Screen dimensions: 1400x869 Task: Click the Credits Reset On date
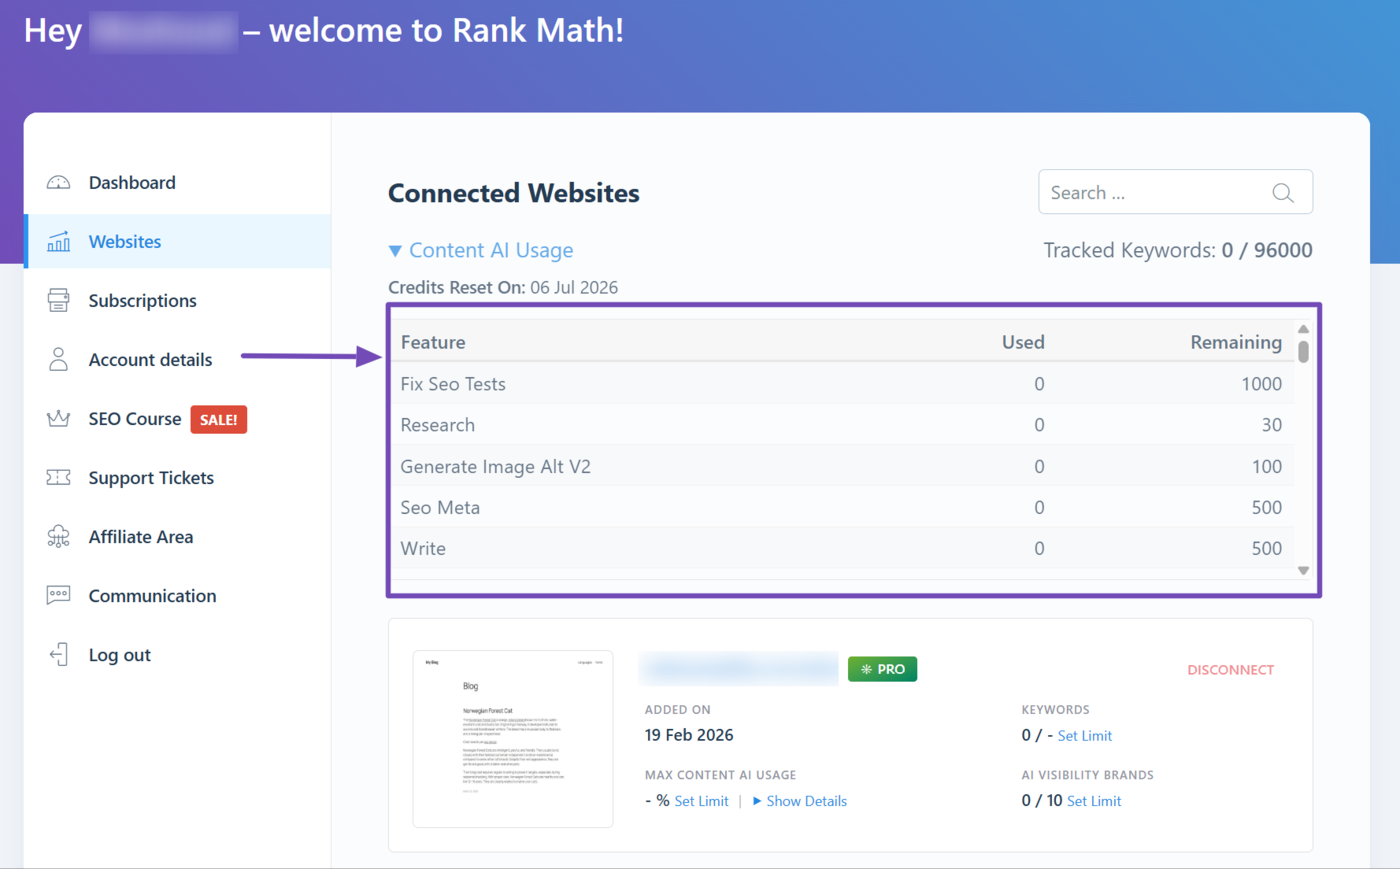574,287
